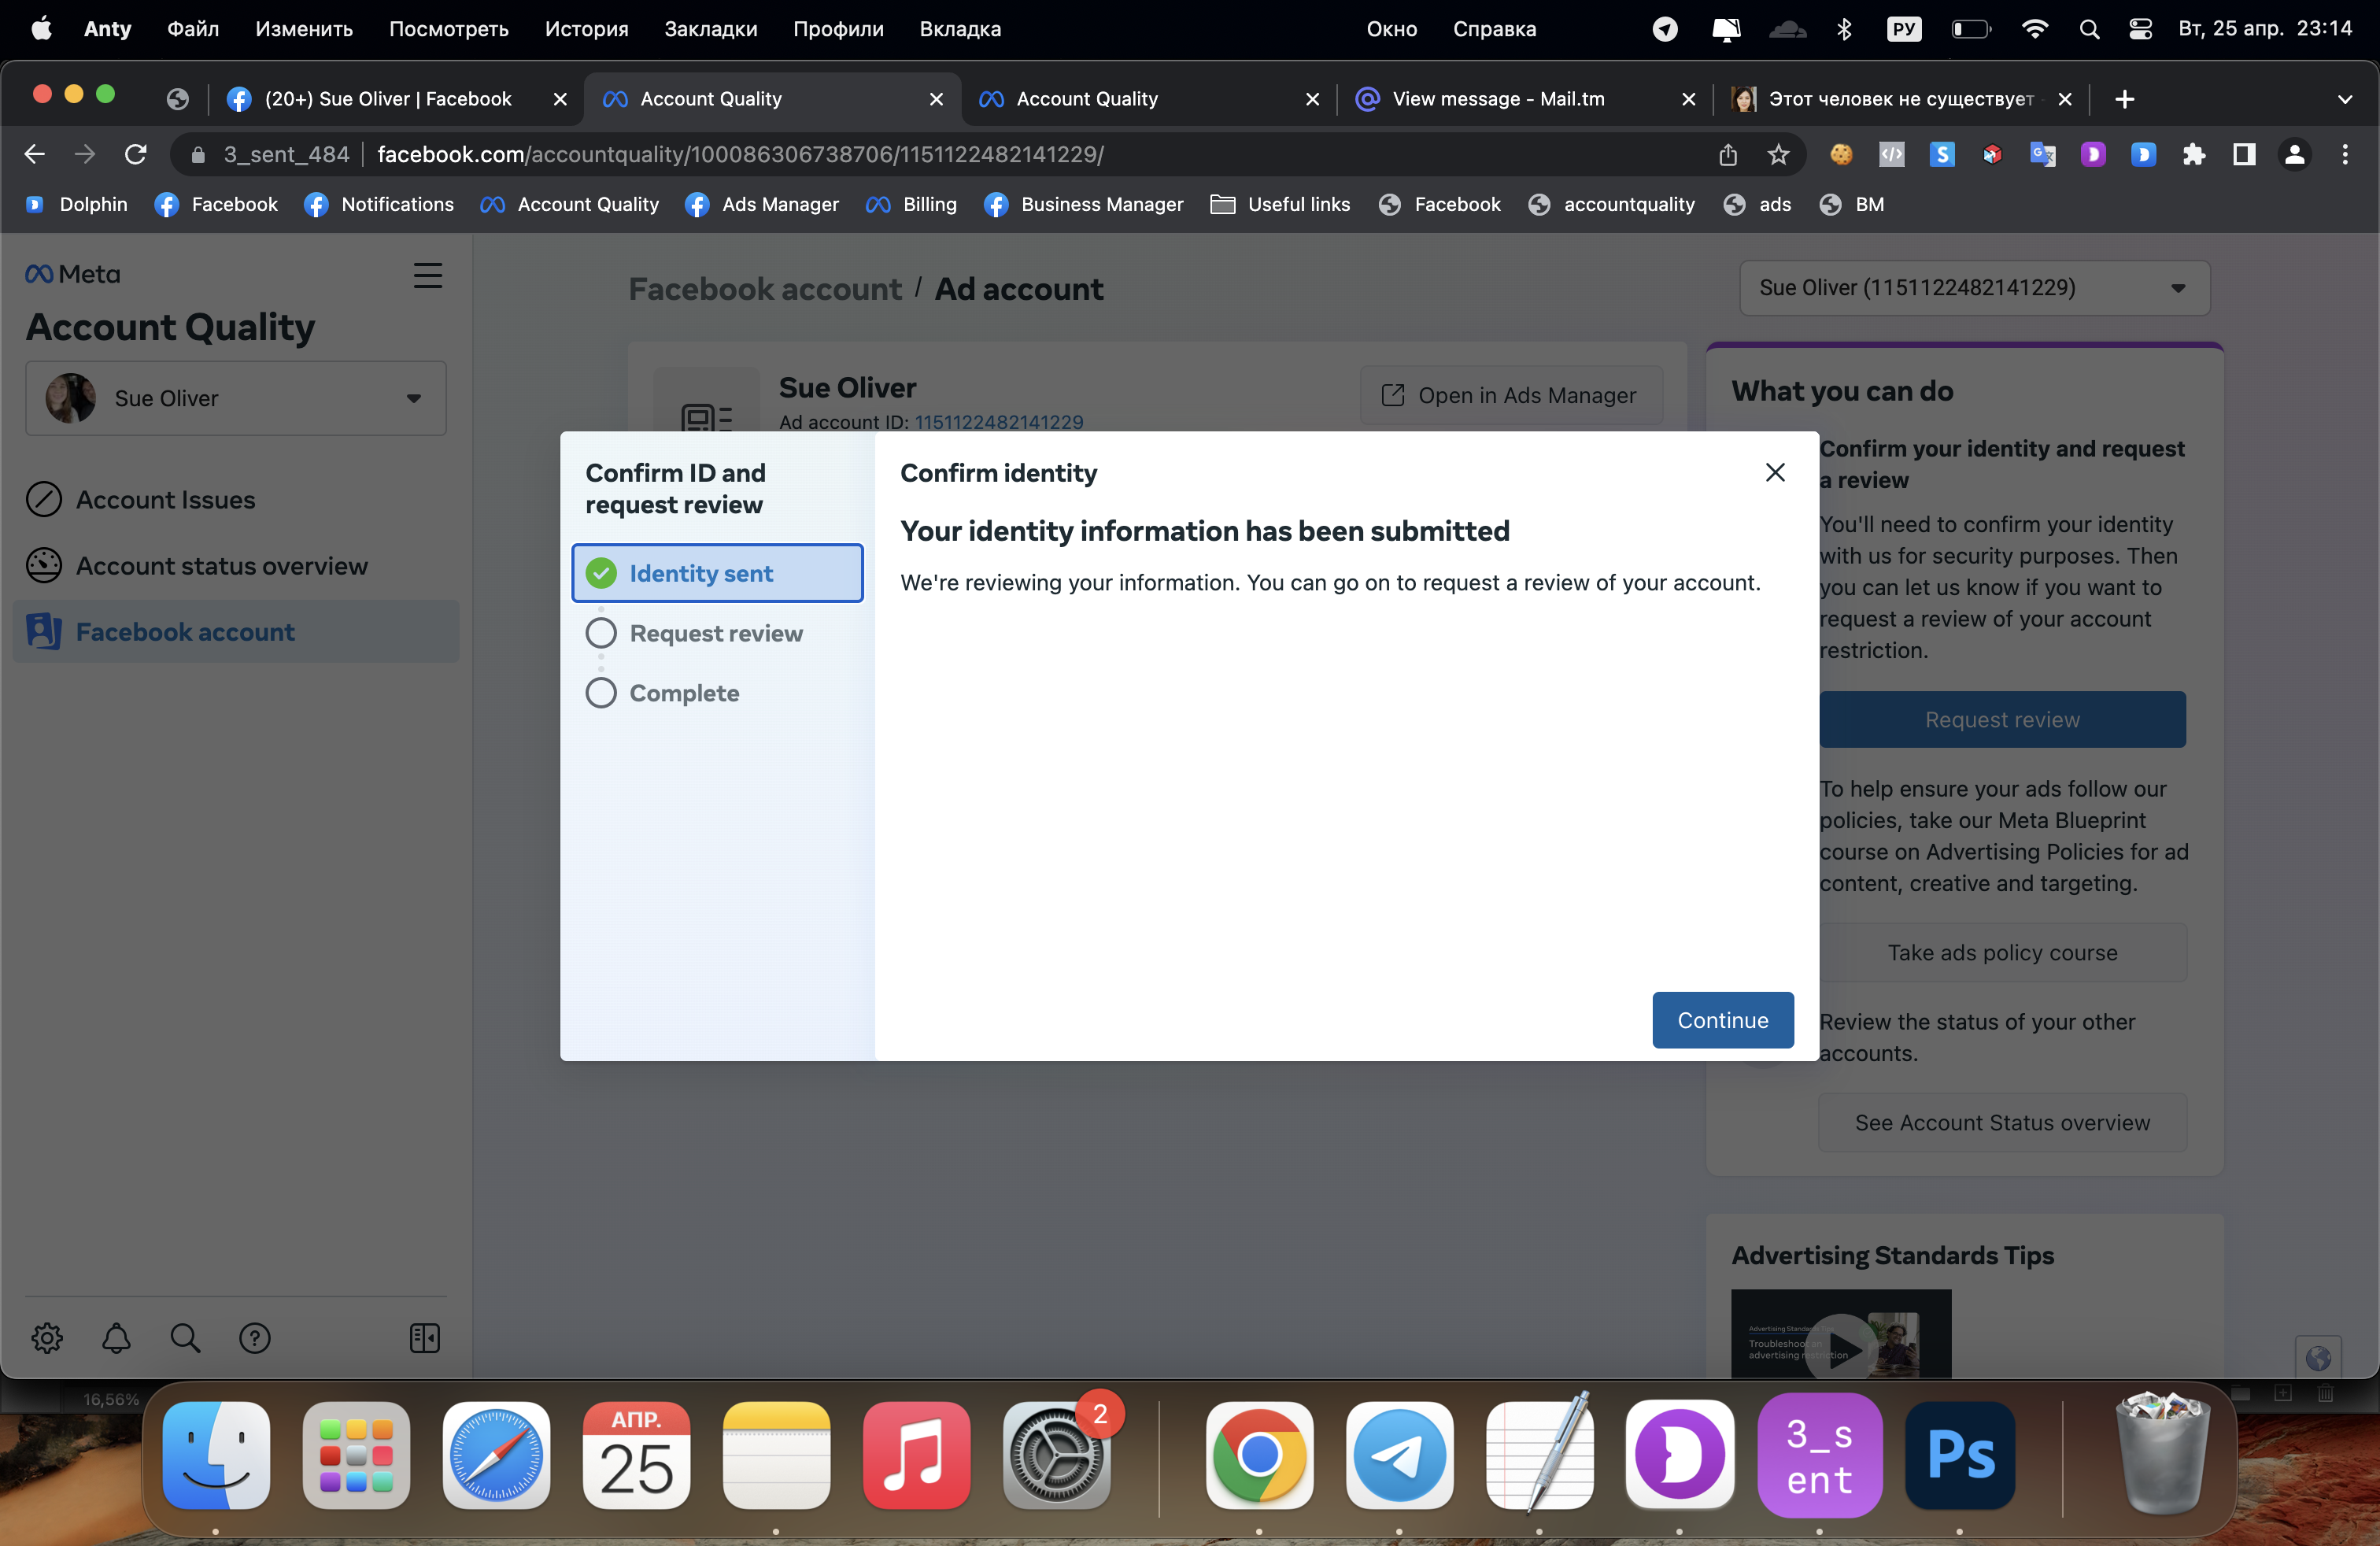
Task: Open settings gear in Account Quality sidebar
Action: point(47,1337)
